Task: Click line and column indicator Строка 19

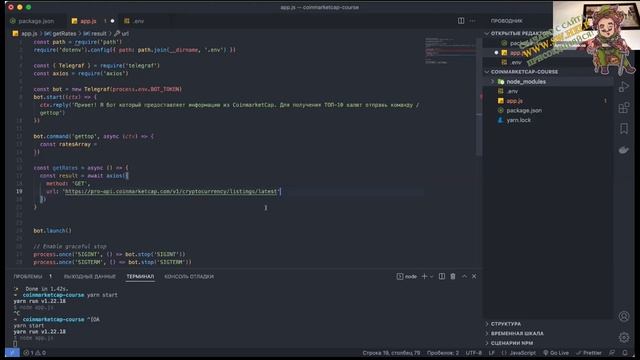Action: click(391, 353)
